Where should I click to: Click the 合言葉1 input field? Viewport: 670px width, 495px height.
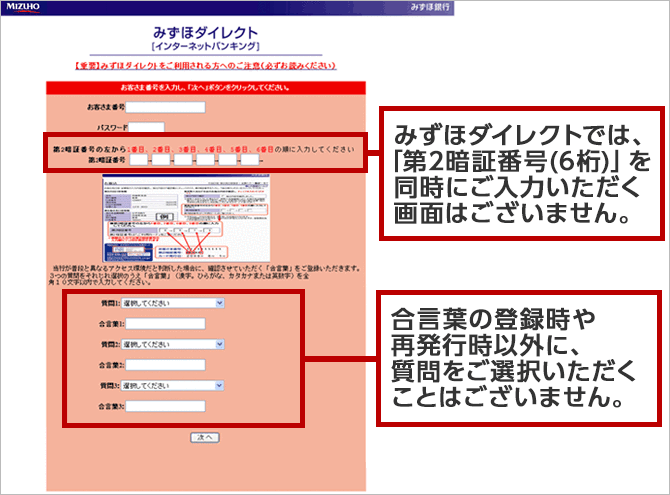coord(165,324)
